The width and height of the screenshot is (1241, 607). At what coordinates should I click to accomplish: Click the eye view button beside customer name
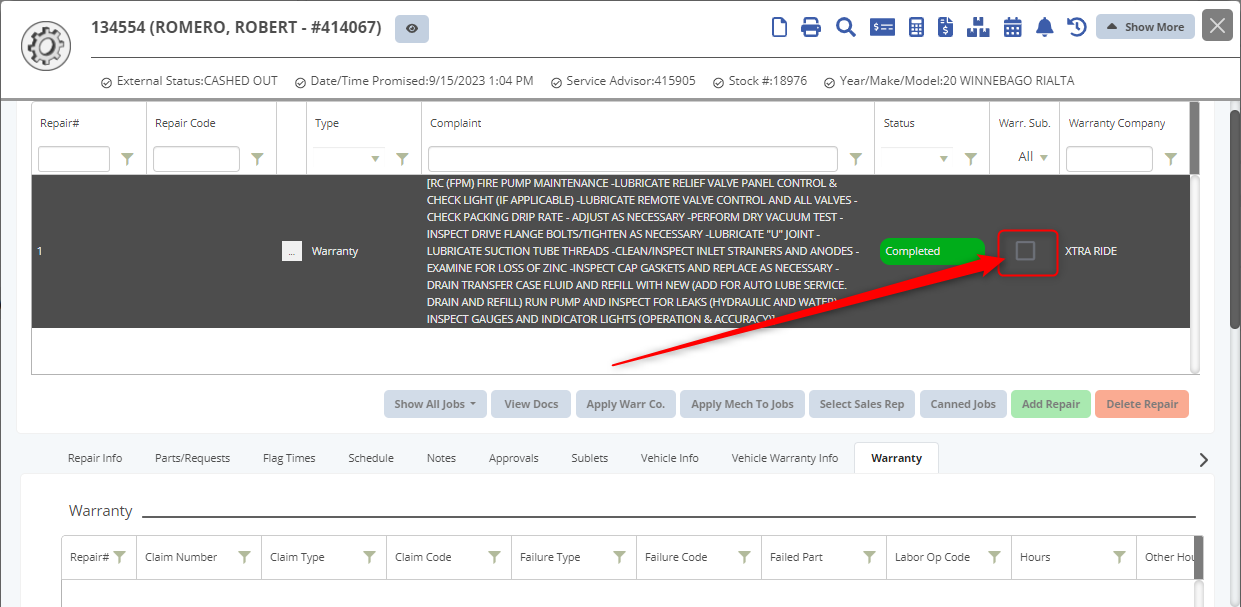coord(412,28)
